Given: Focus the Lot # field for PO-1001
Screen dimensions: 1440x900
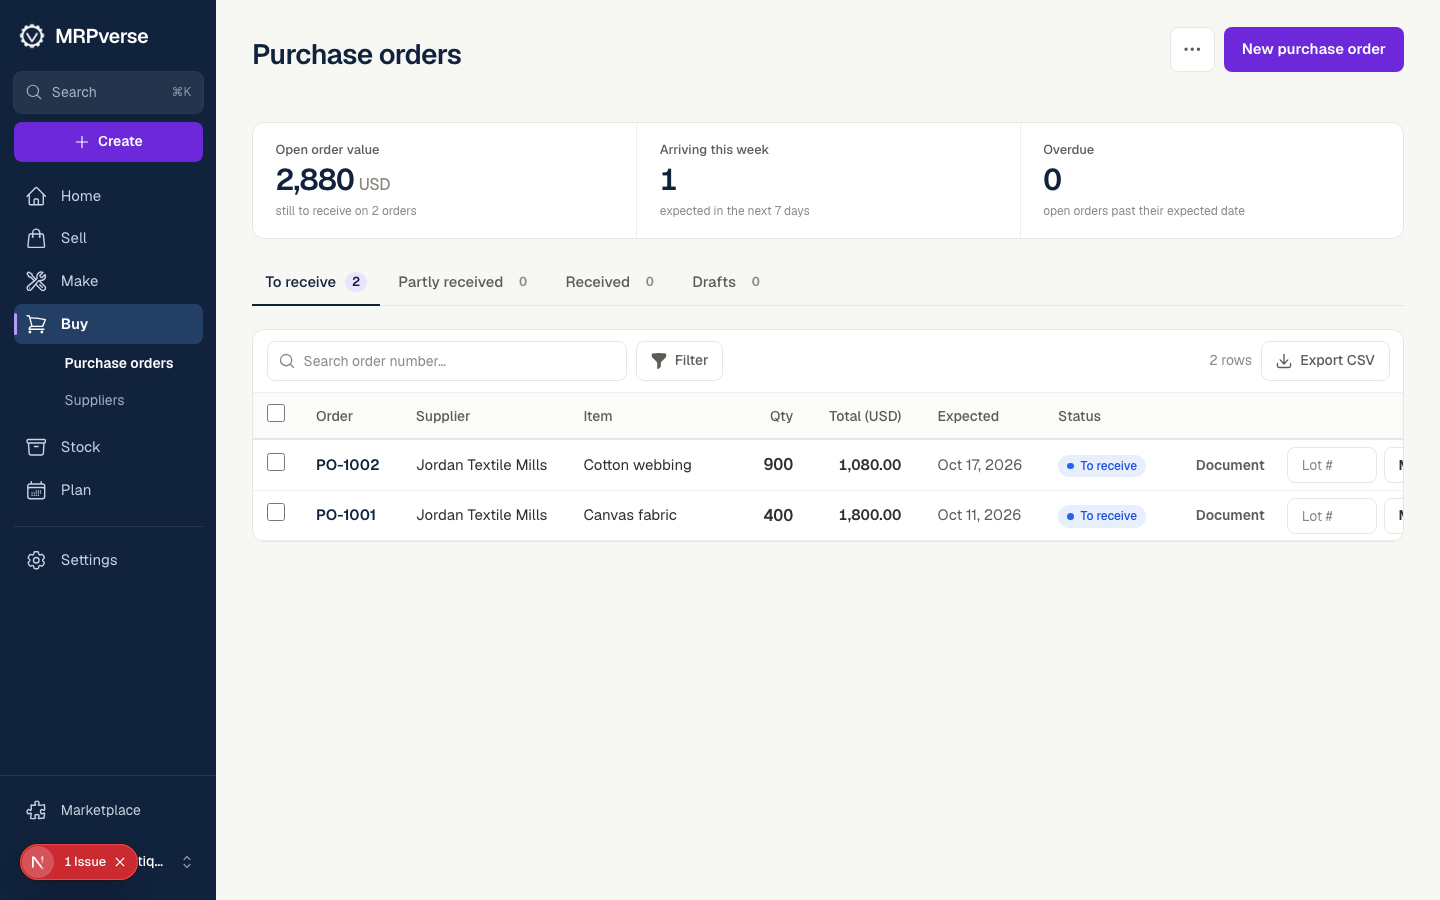Looking at the screenshot, I should click(1332, 516).
